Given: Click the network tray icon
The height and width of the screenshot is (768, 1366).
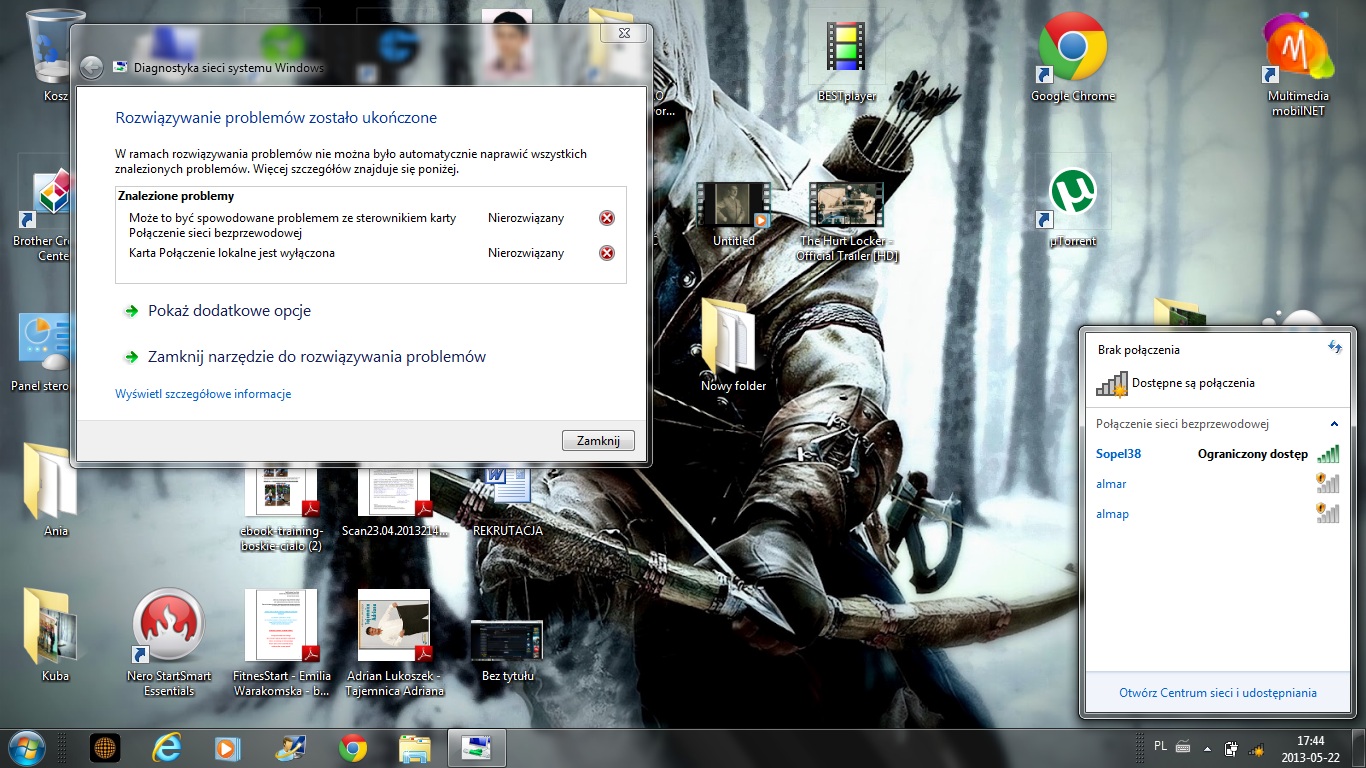Looking at the screenshot, I should (x=1258, y=748).
